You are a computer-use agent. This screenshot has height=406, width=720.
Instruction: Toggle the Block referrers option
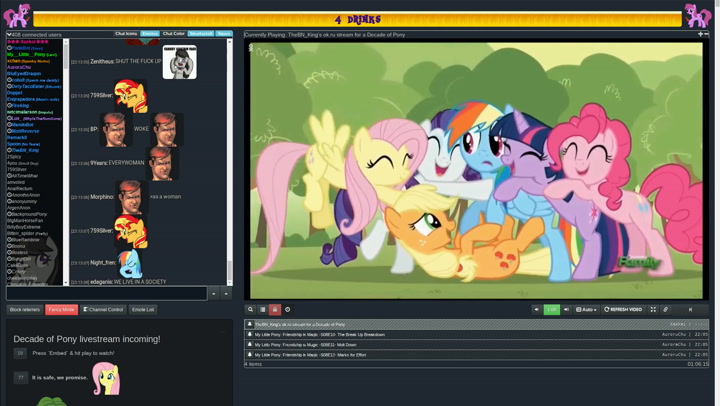(25, 310)
